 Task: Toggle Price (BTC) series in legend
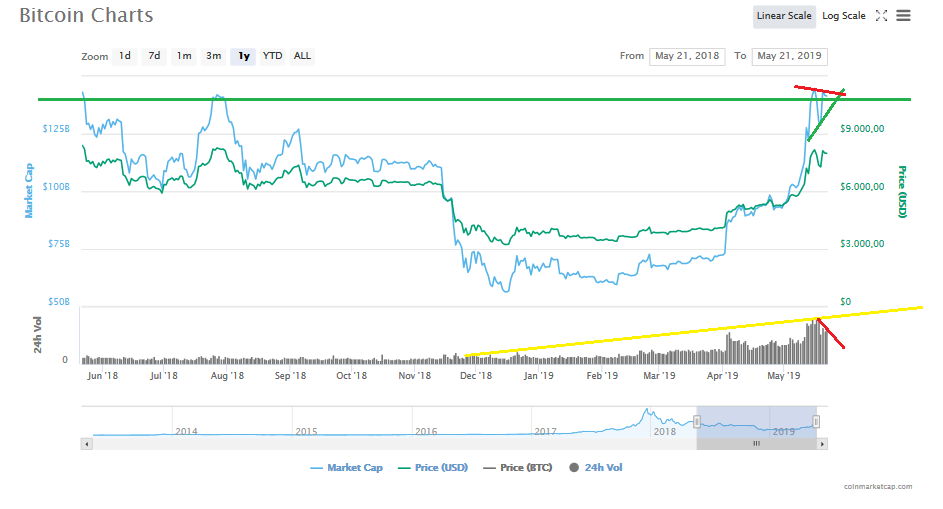pos(518,467)
